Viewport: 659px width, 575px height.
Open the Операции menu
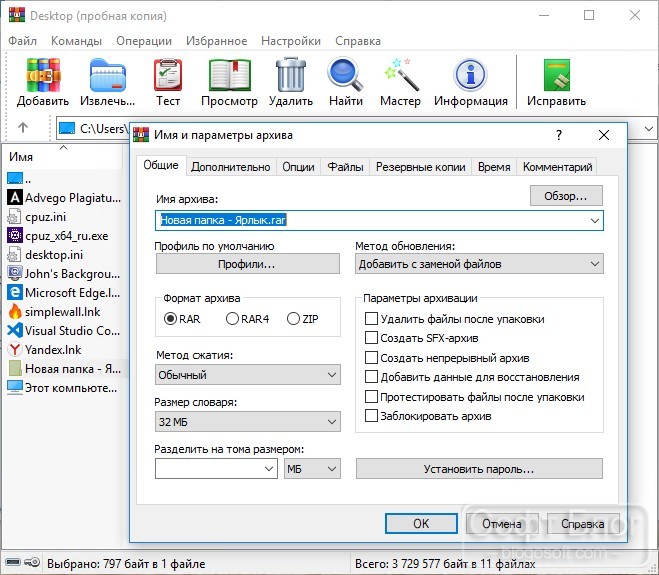coord(144,41)
